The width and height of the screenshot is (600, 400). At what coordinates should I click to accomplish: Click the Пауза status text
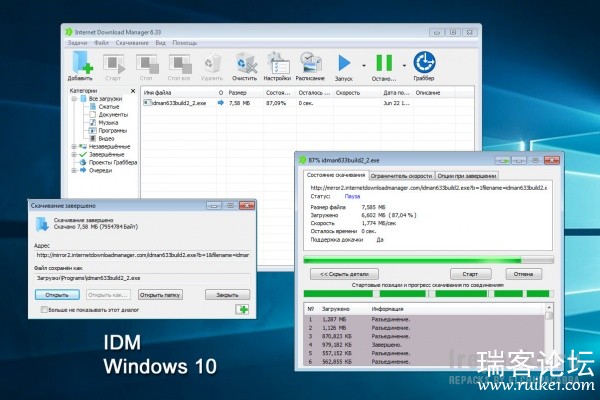(352, 196)
